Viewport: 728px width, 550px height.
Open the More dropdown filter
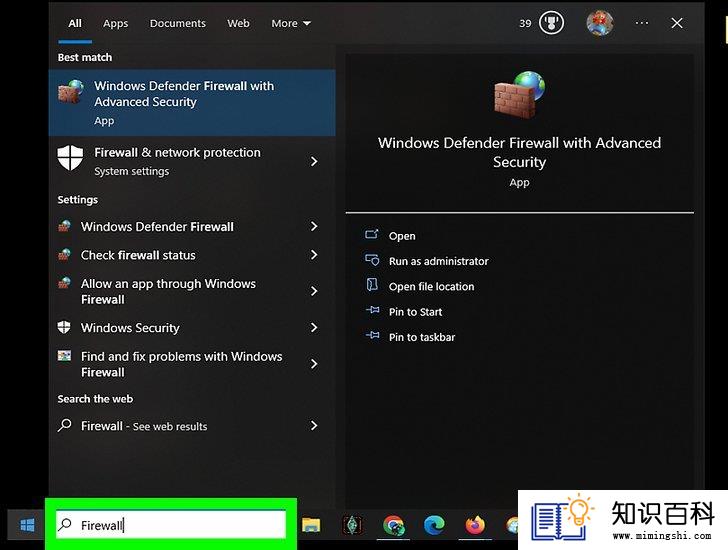291,23
